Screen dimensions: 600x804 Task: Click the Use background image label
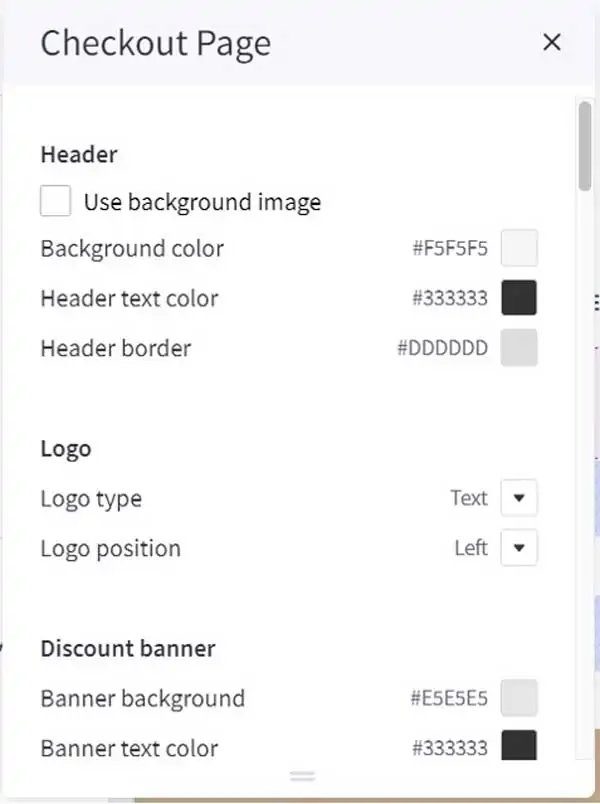pyautogui.click(x=203, y=202)
